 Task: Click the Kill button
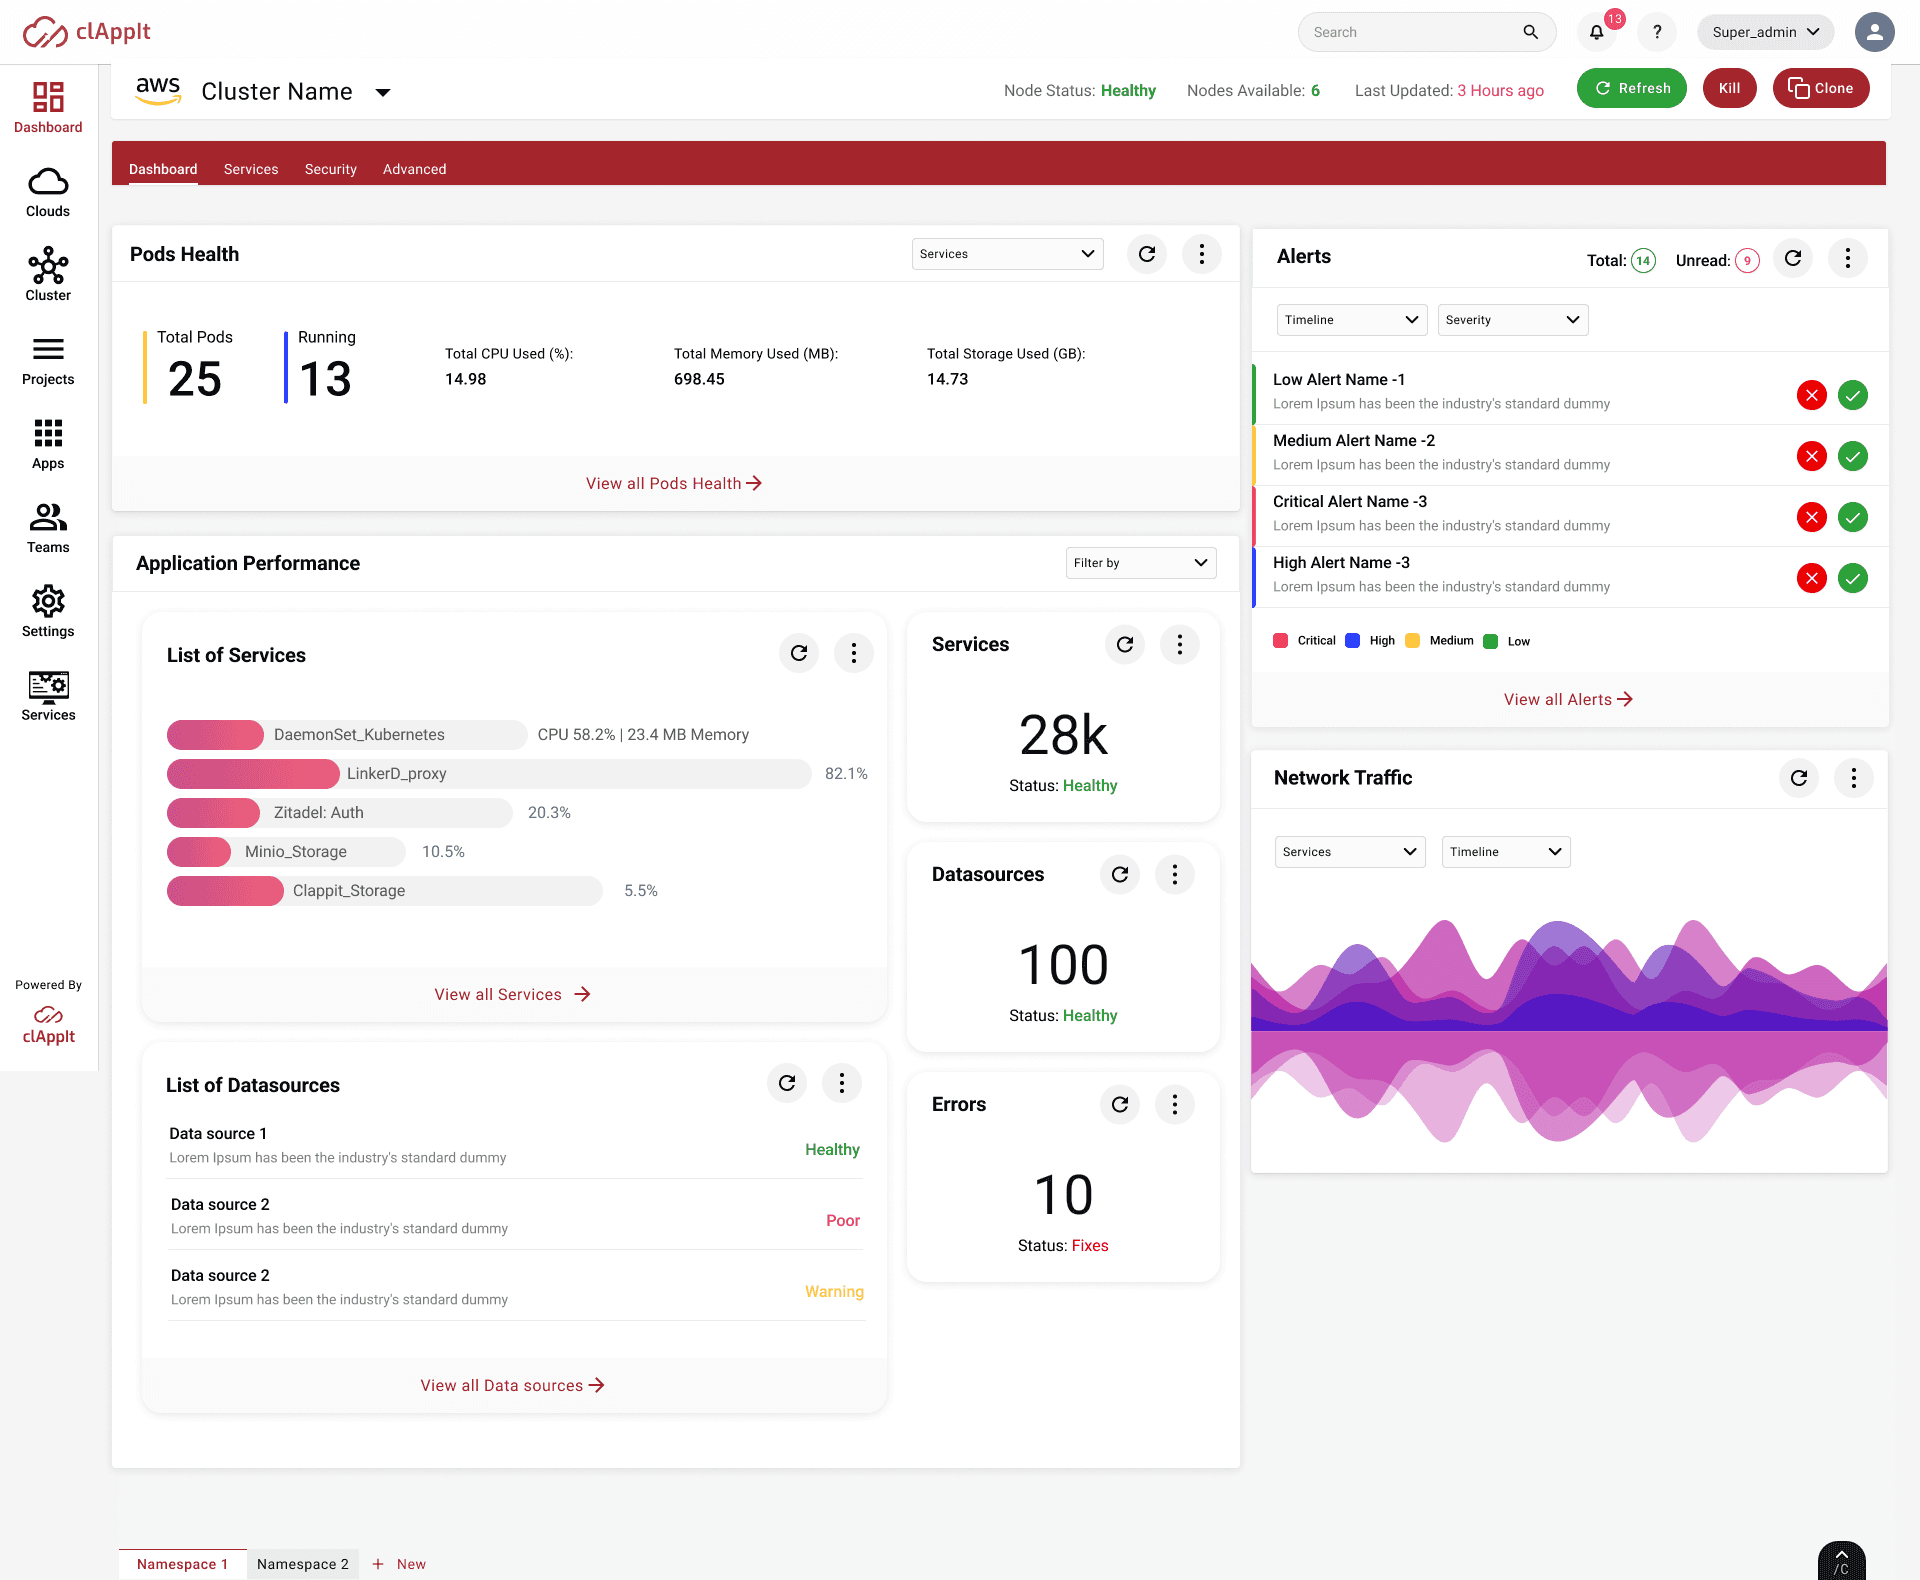point(1730,88)
